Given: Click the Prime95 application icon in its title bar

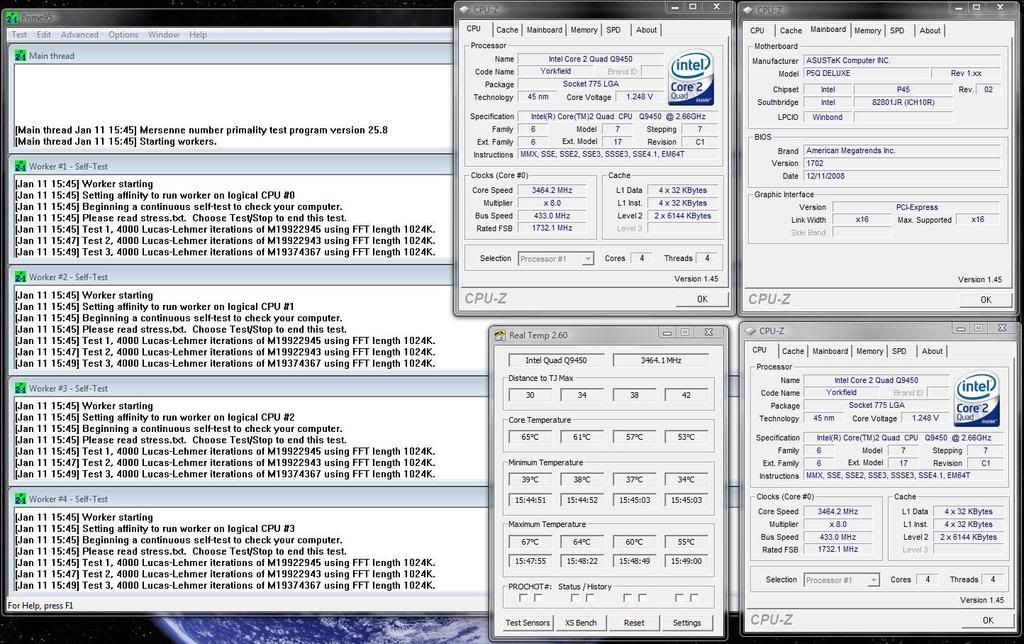Looking at the screenshot, I should tap(12, 18).
